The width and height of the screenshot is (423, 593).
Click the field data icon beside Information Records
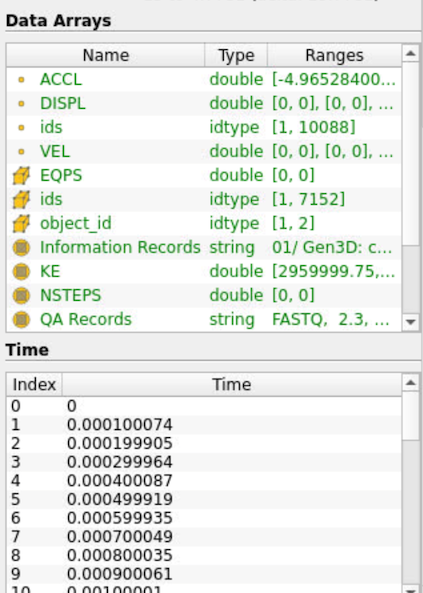(x=21, y=247)
